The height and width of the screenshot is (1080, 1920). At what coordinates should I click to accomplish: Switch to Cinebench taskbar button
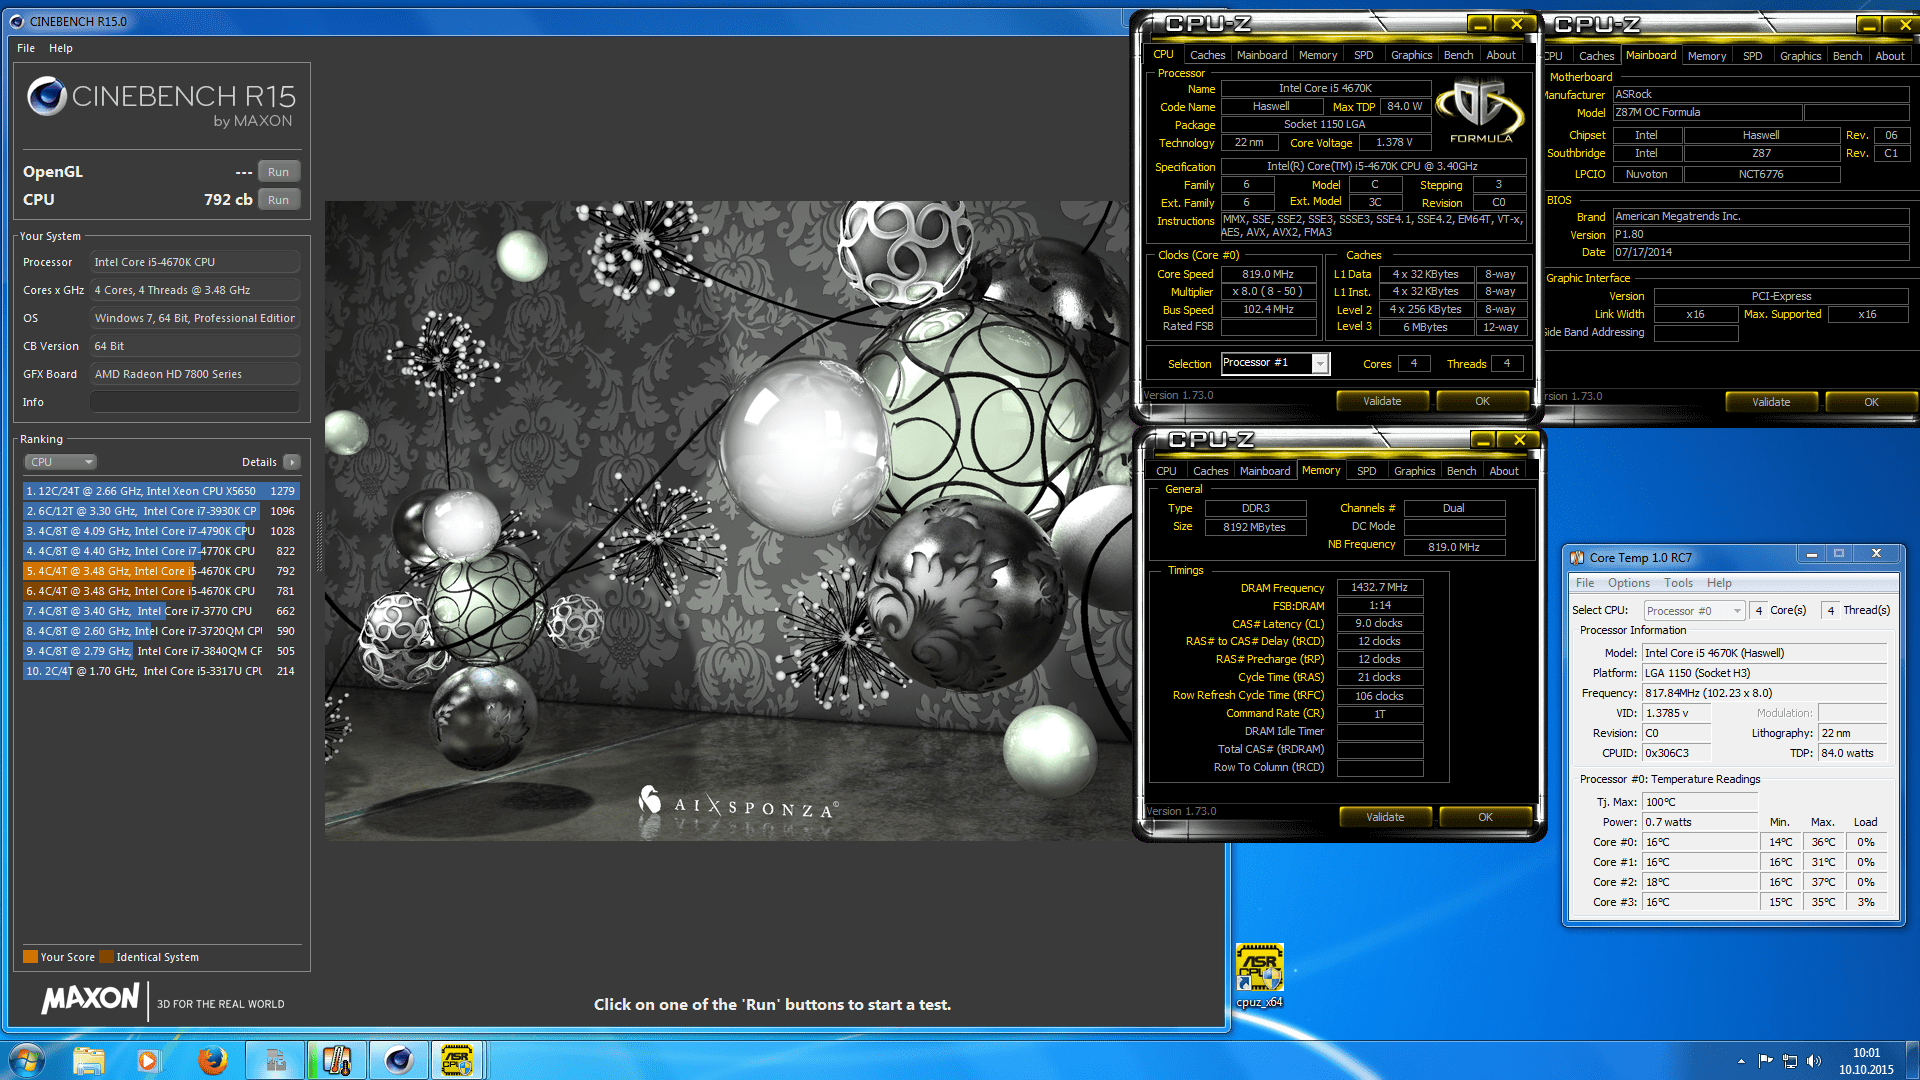tap(398, 1060)
